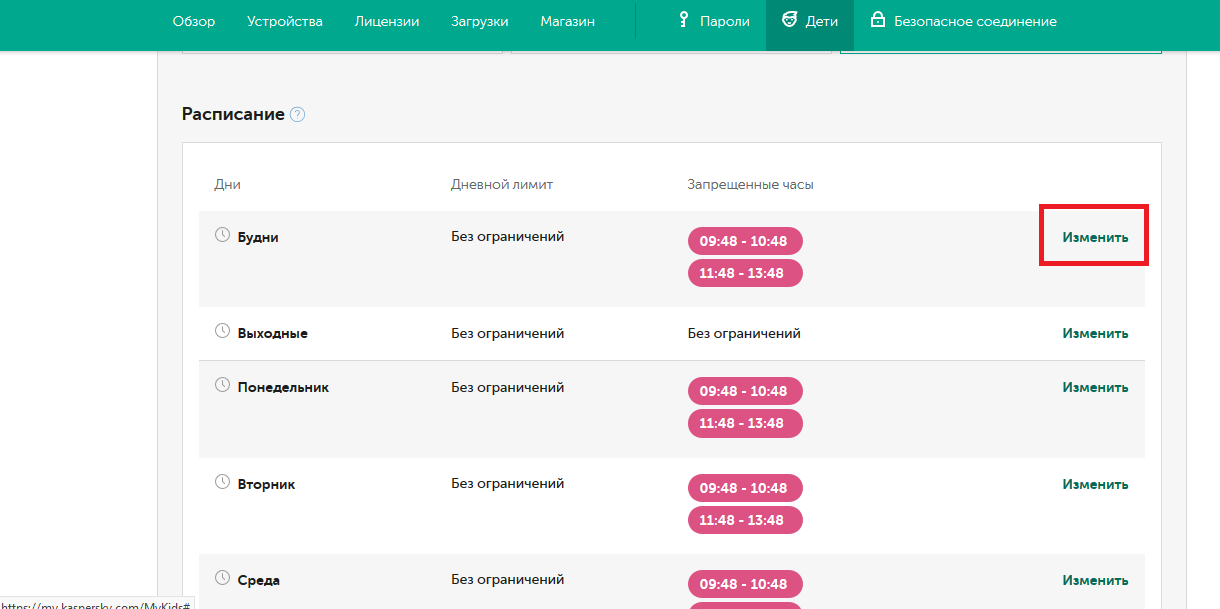Click the clock icon next to Вторник
1220x609 pixels.
(x=223, y=482)
